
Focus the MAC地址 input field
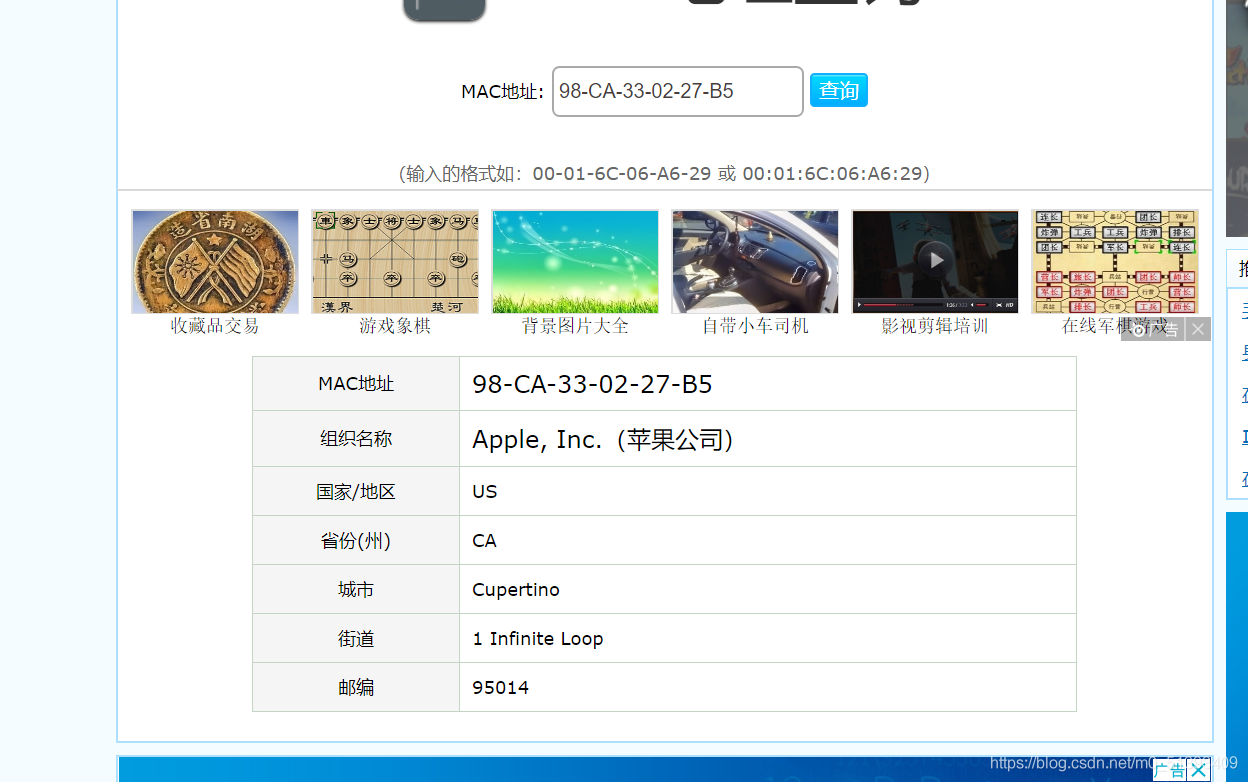[678, 91]
